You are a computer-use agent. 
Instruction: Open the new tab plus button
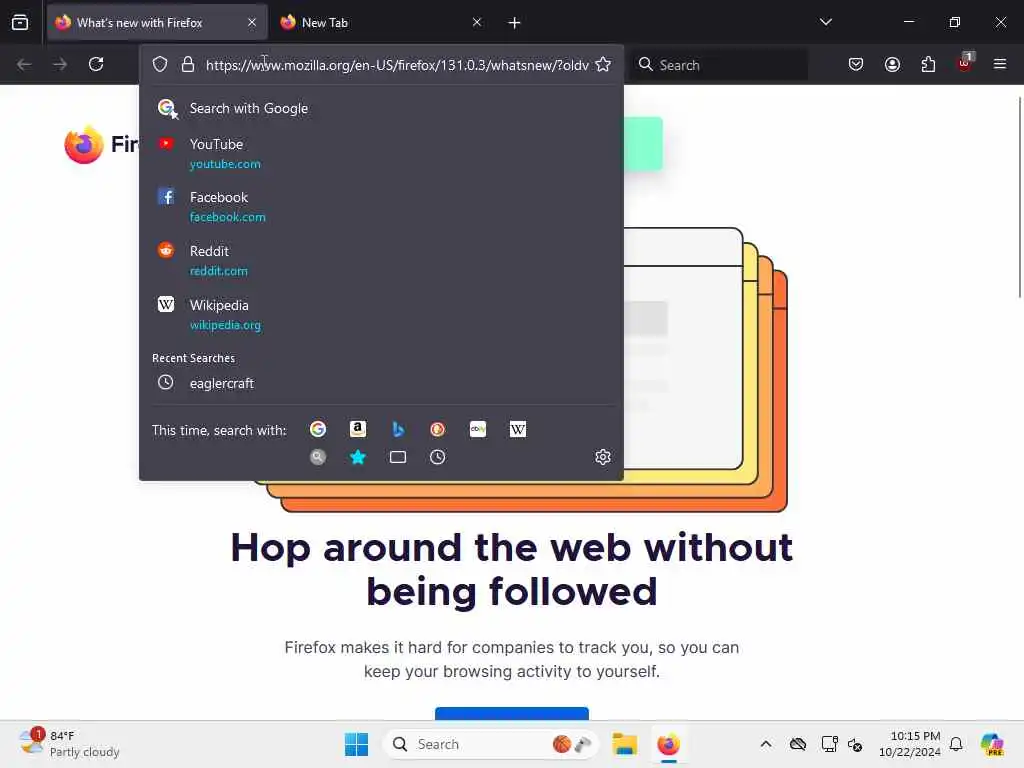(x=515, y=23)
